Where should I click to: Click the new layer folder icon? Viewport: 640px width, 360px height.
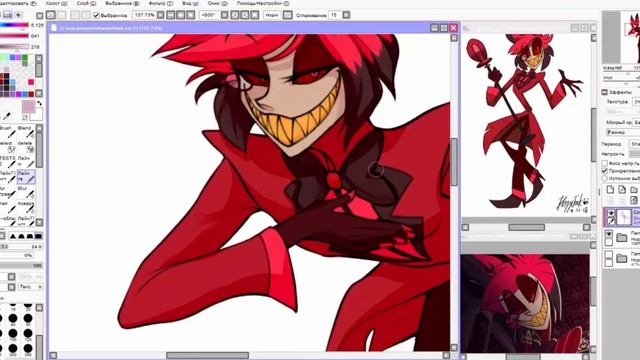click(634, 190)
